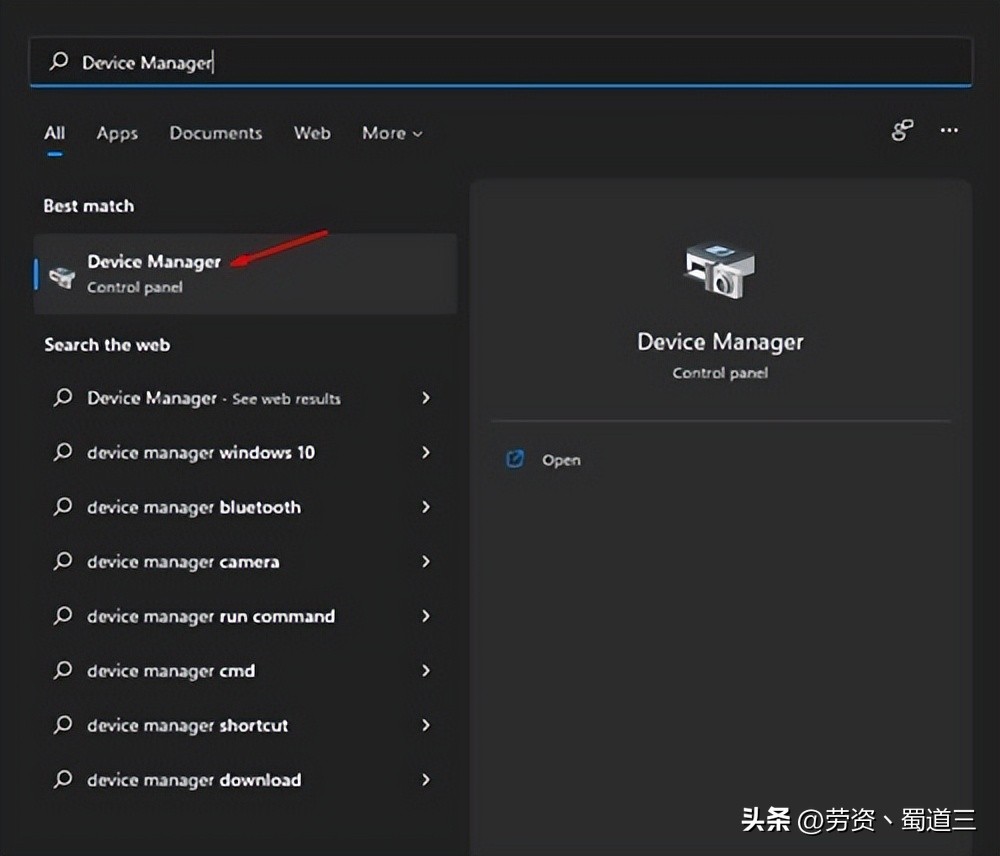Click chevron next to device manager run command
1000x856 pixels.
(x=426, y=616)
